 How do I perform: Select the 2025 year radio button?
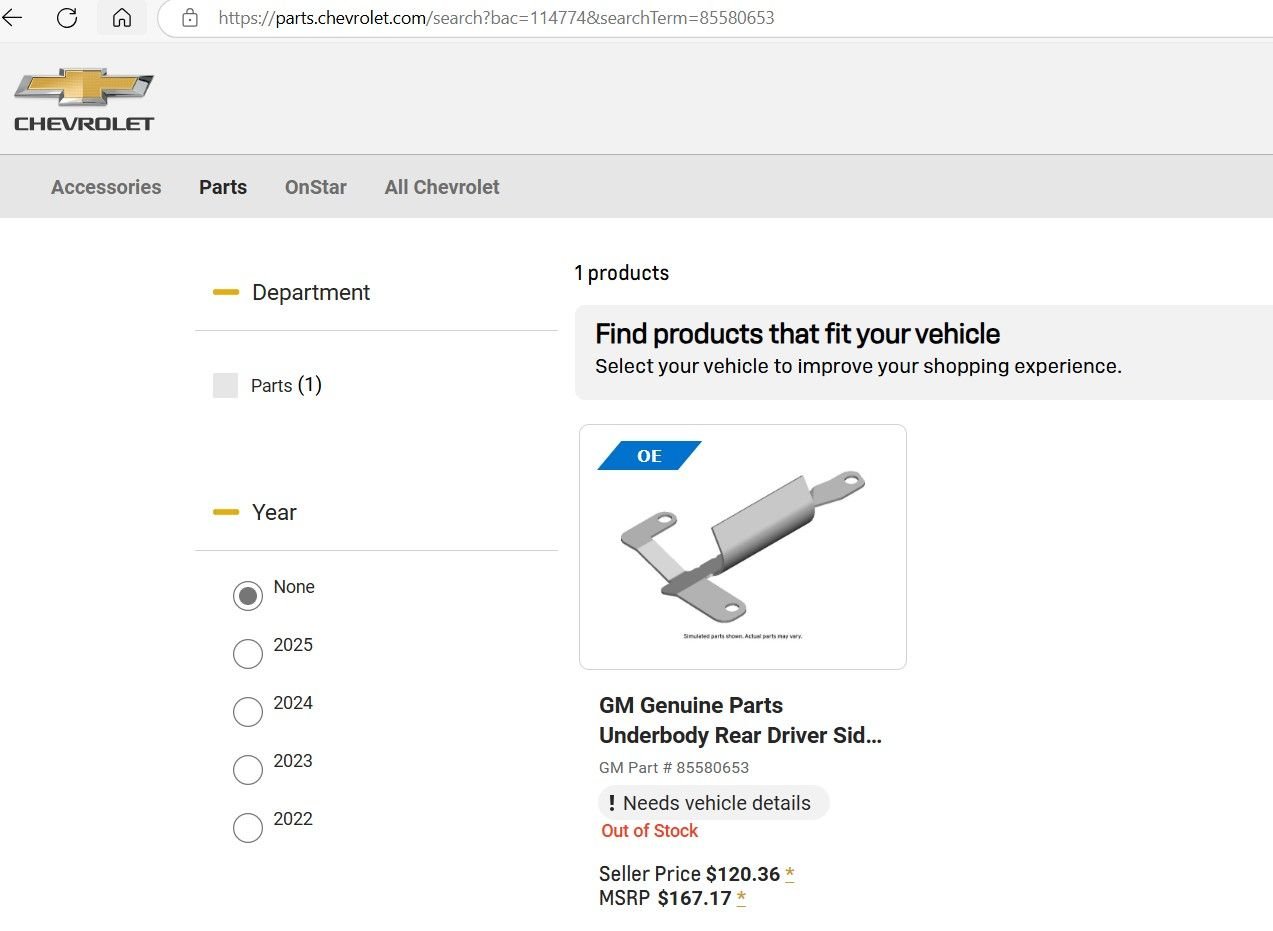click(x=248, y=654)
